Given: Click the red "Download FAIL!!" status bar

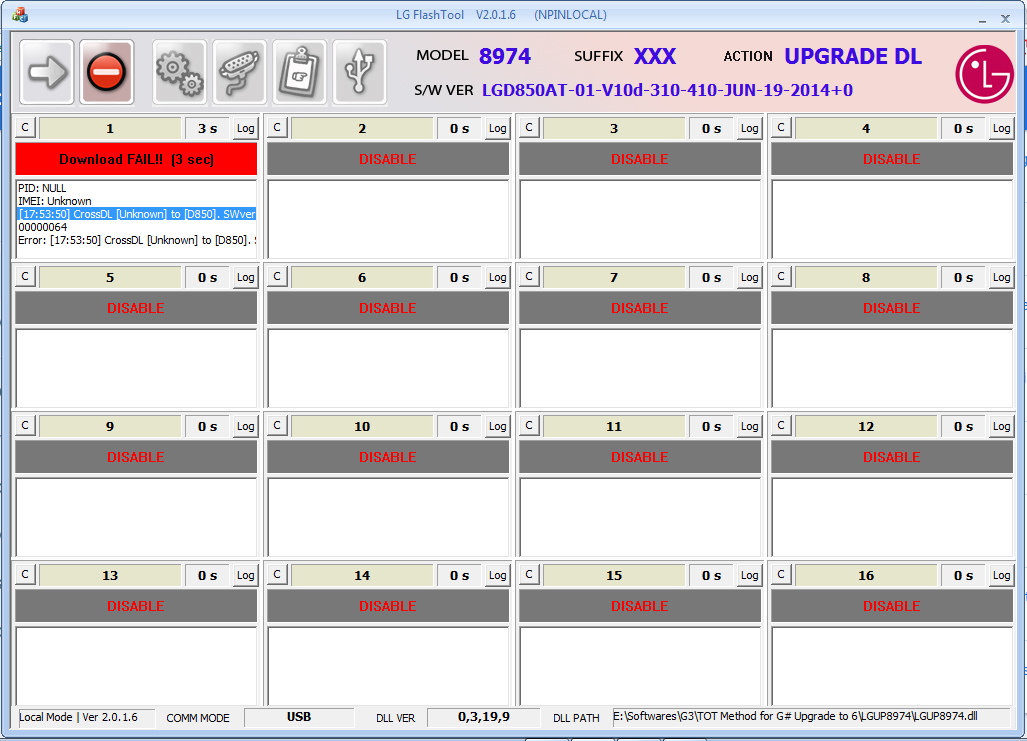Looking at the screenshot, I should coord(136,159).
